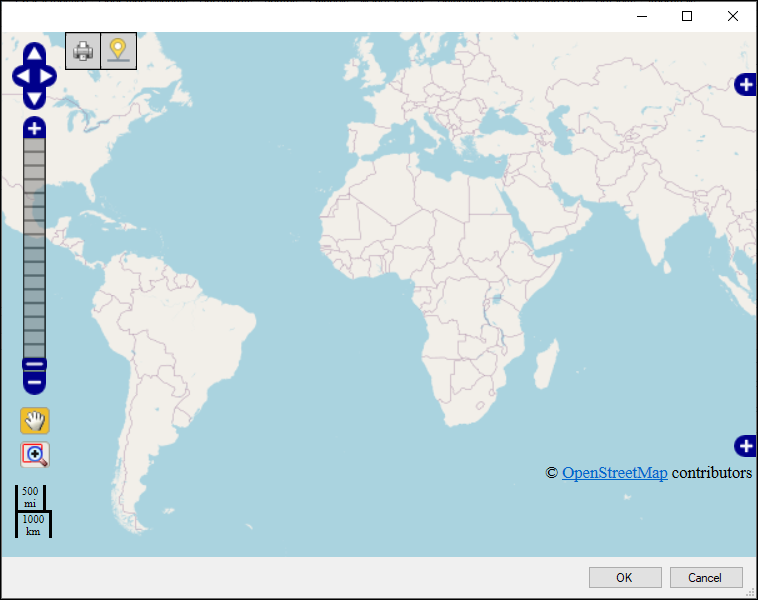Screen dimensions: 758x600
Task: Click the Cancel button
Action: tap(706, 577)
